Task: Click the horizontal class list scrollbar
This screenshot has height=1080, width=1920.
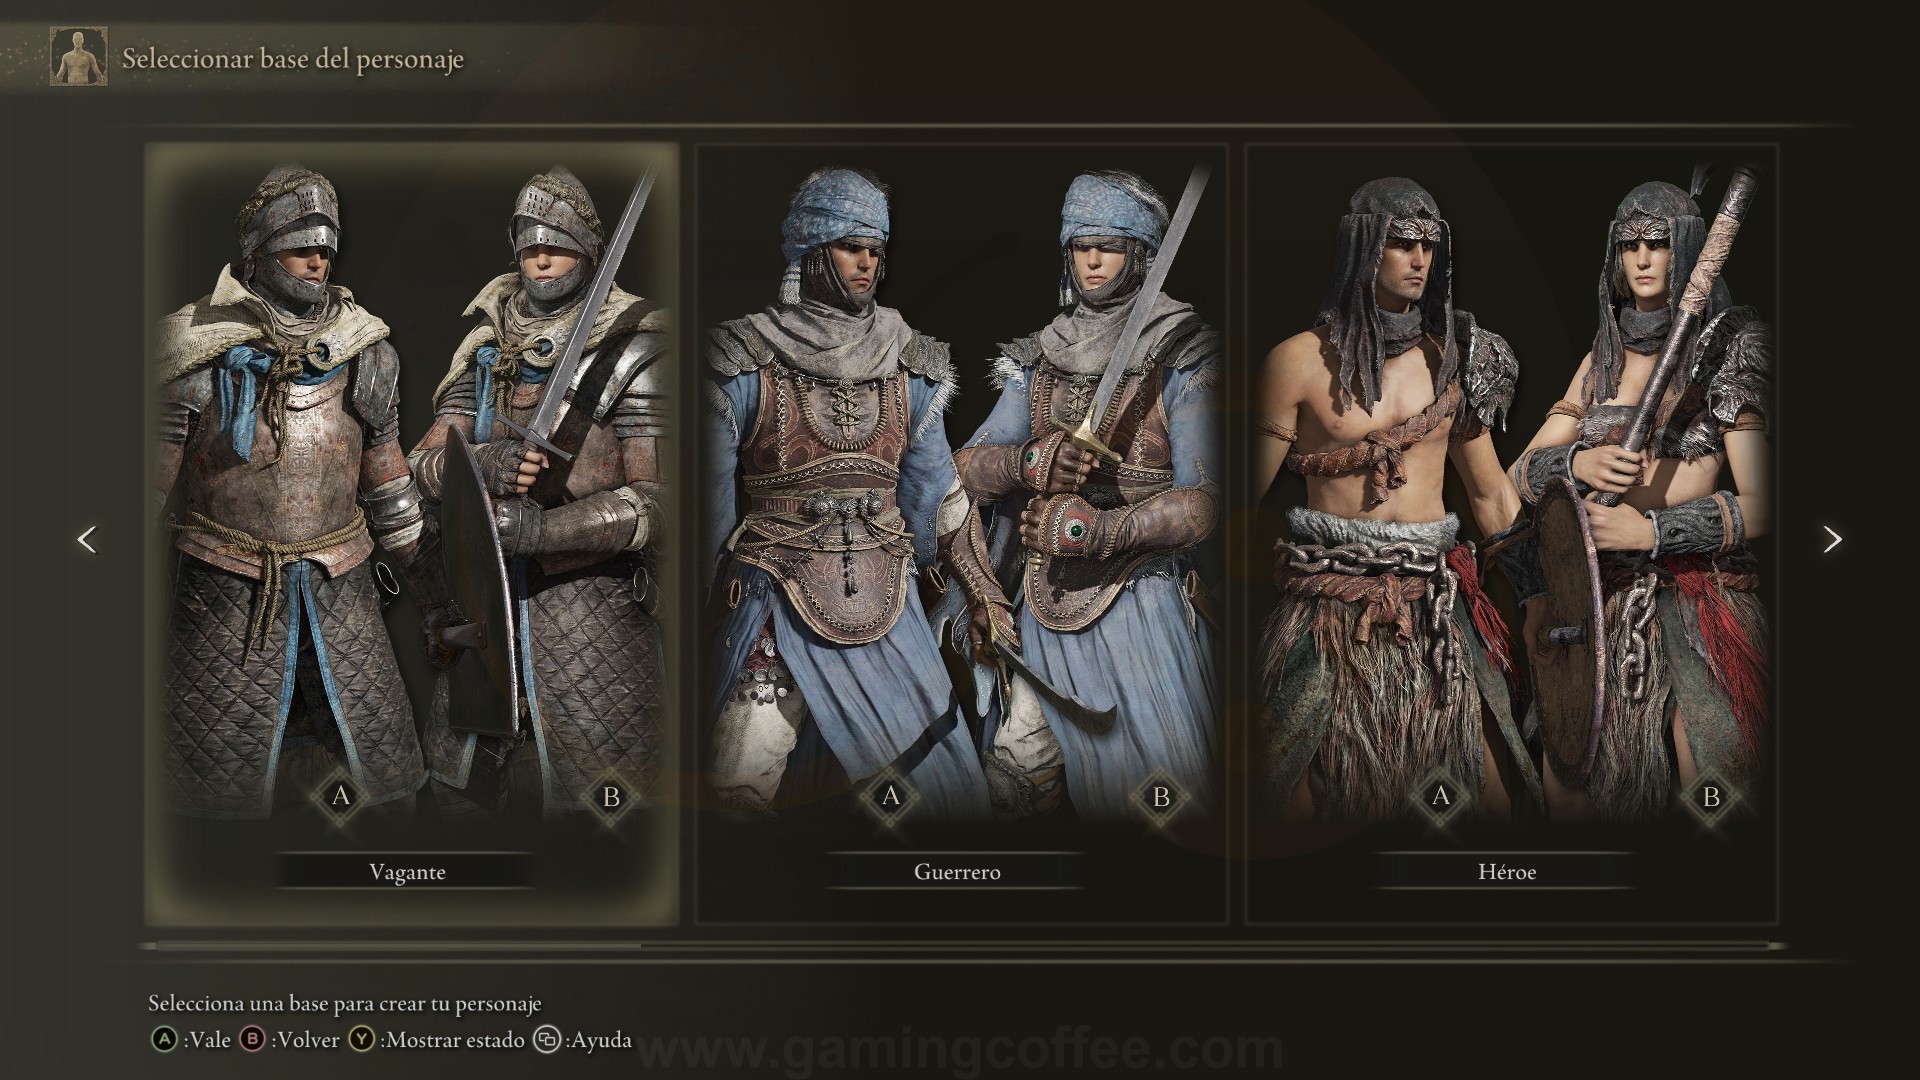Action: pyautogui.click(x=962, y=945)
